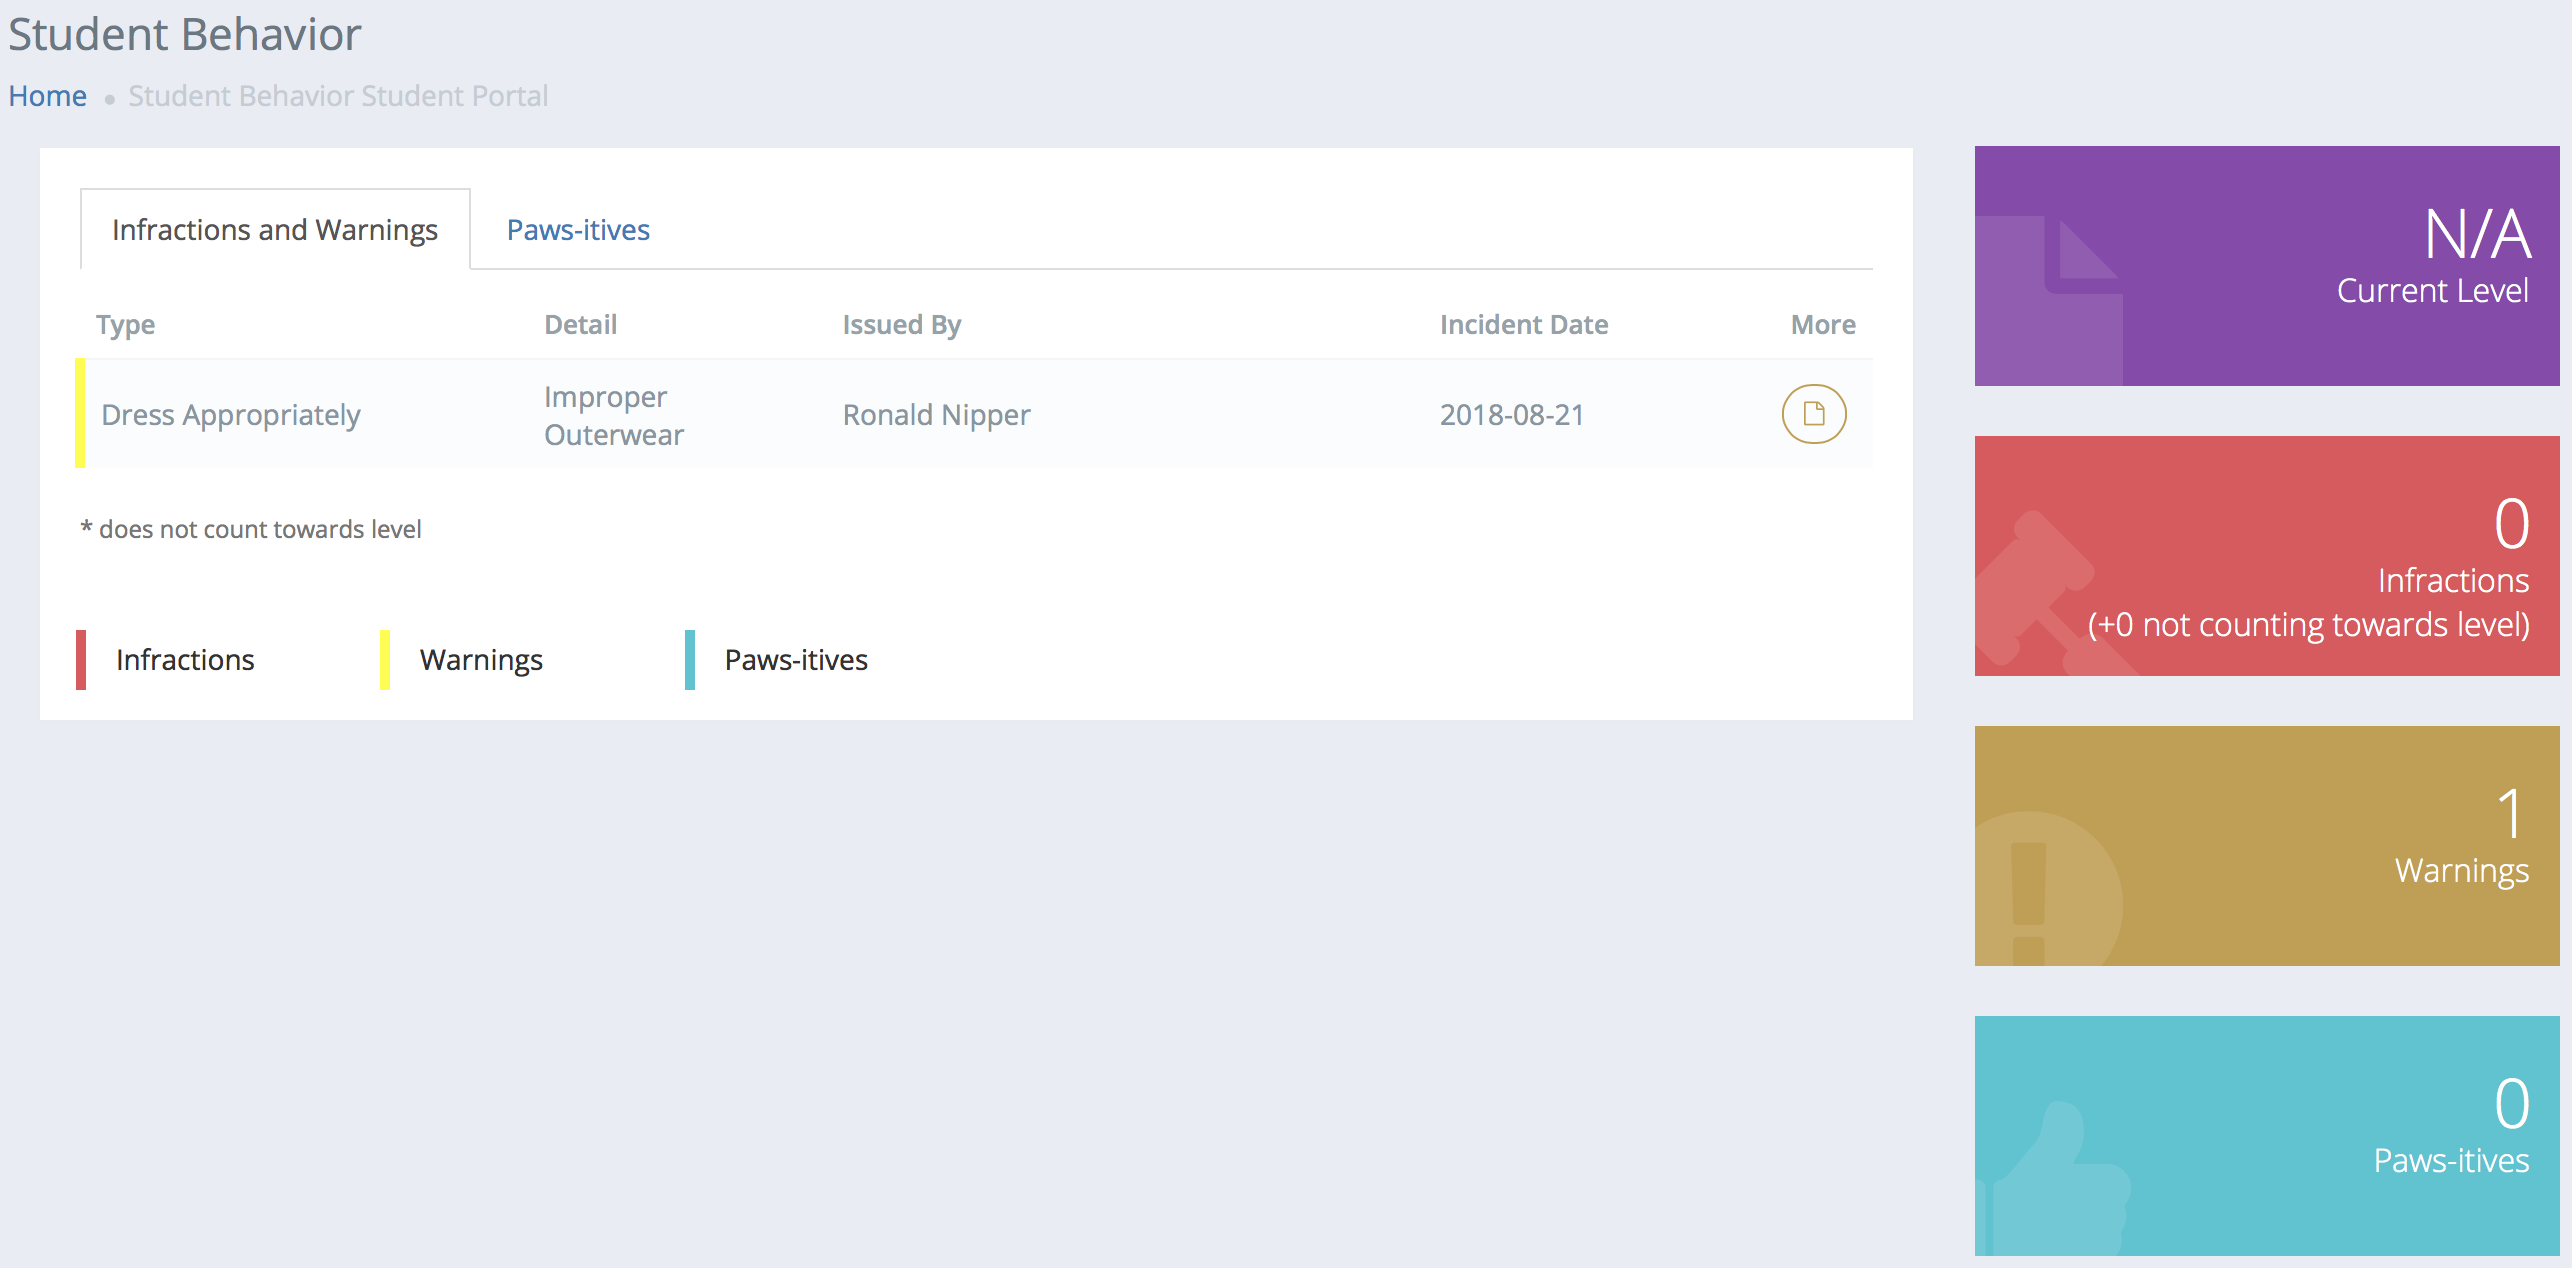Click Student Behavior Student Portal breadcrumb
2572x1268 pixels.
[338, 96]
